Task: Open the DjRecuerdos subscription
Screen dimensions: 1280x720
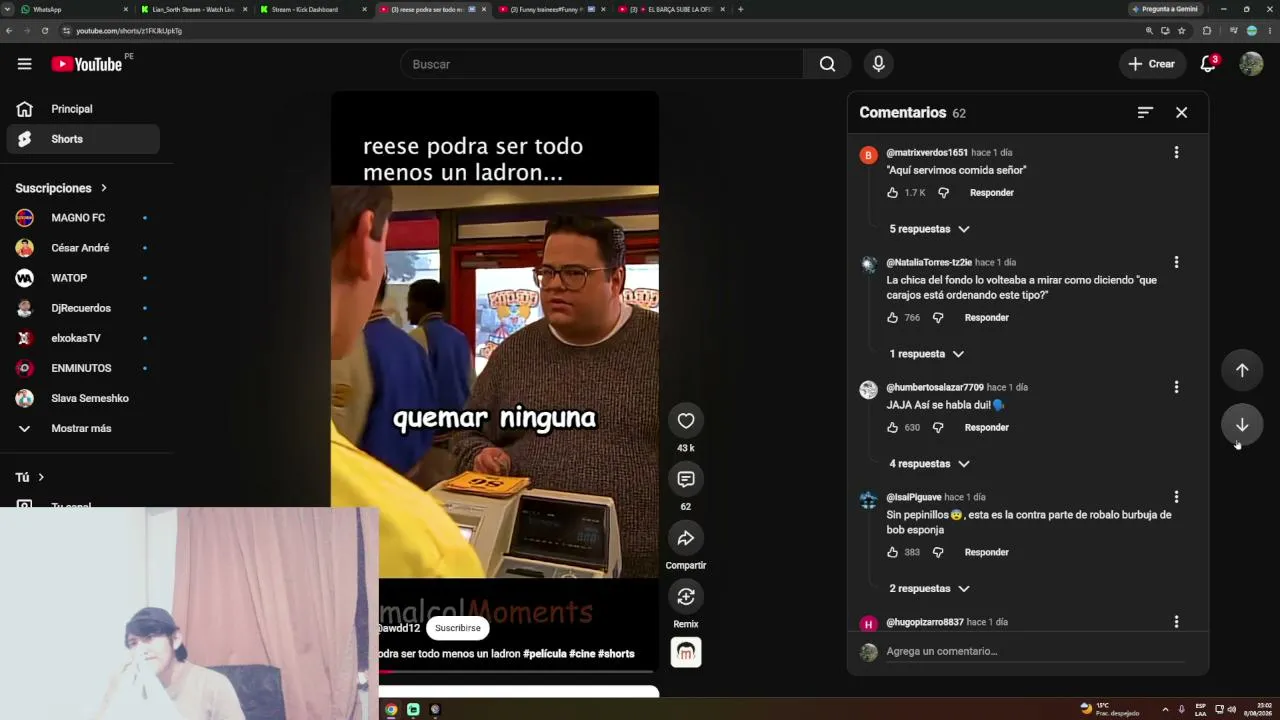Action: pos(83,308)
